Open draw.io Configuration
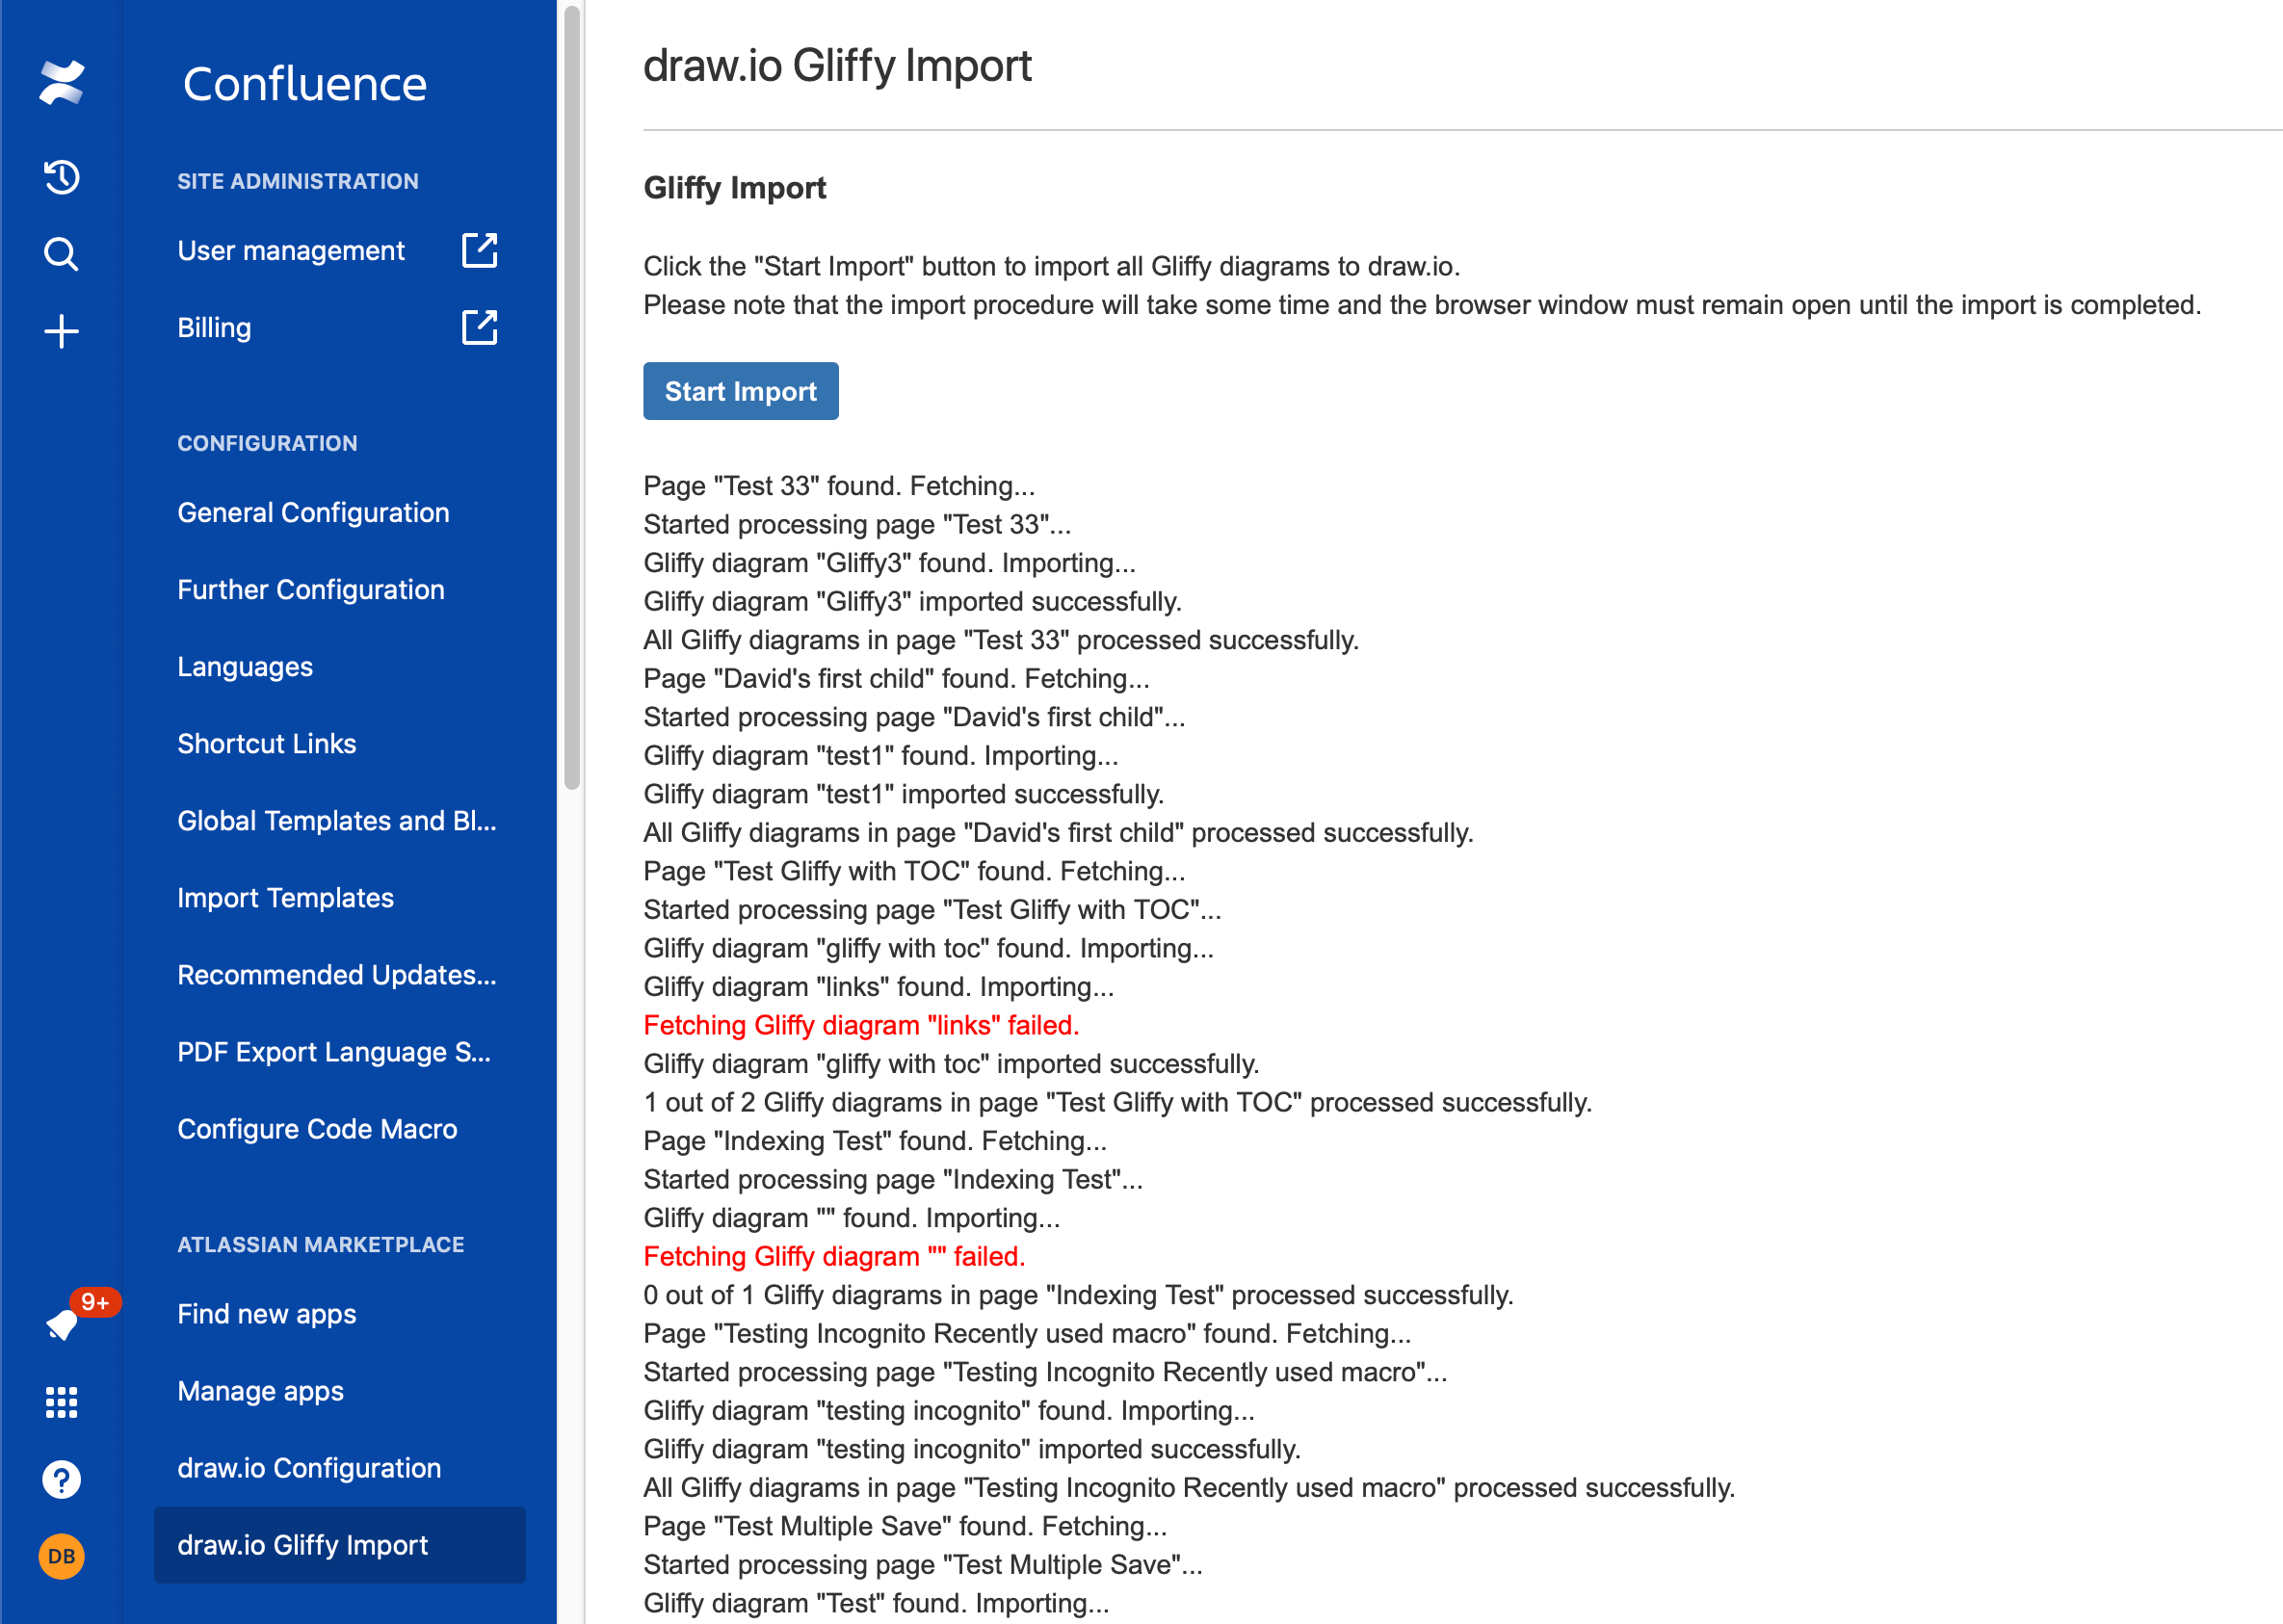 310,1468
